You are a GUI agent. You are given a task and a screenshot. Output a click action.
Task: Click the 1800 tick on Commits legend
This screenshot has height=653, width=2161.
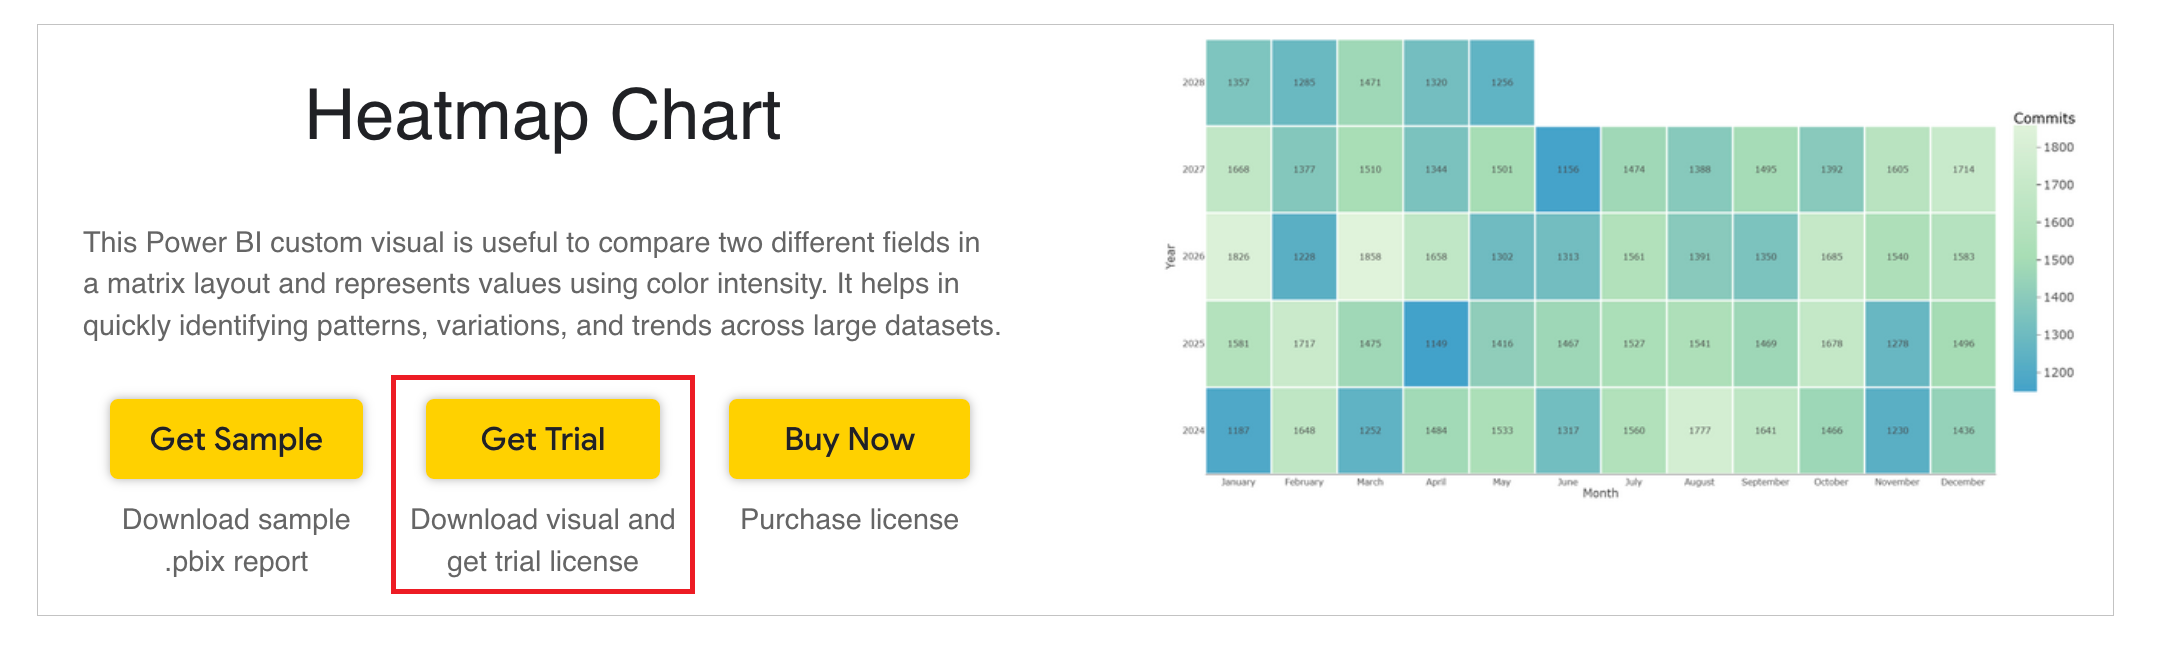pos(2058,147)
